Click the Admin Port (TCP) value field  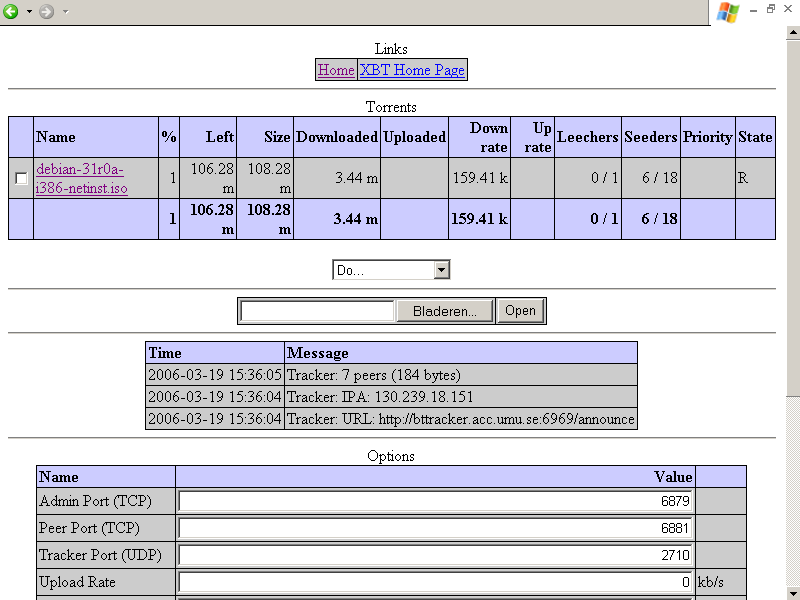(x=435, y=501)
